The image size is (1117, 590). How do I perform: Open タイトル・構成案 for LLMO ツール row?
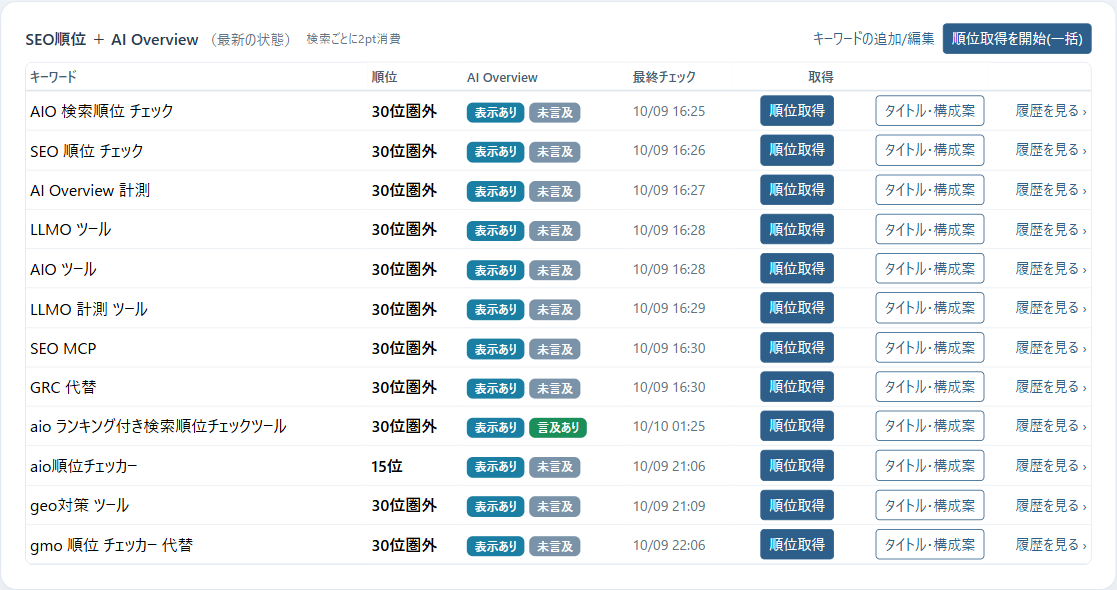click(x=930, y=229)
